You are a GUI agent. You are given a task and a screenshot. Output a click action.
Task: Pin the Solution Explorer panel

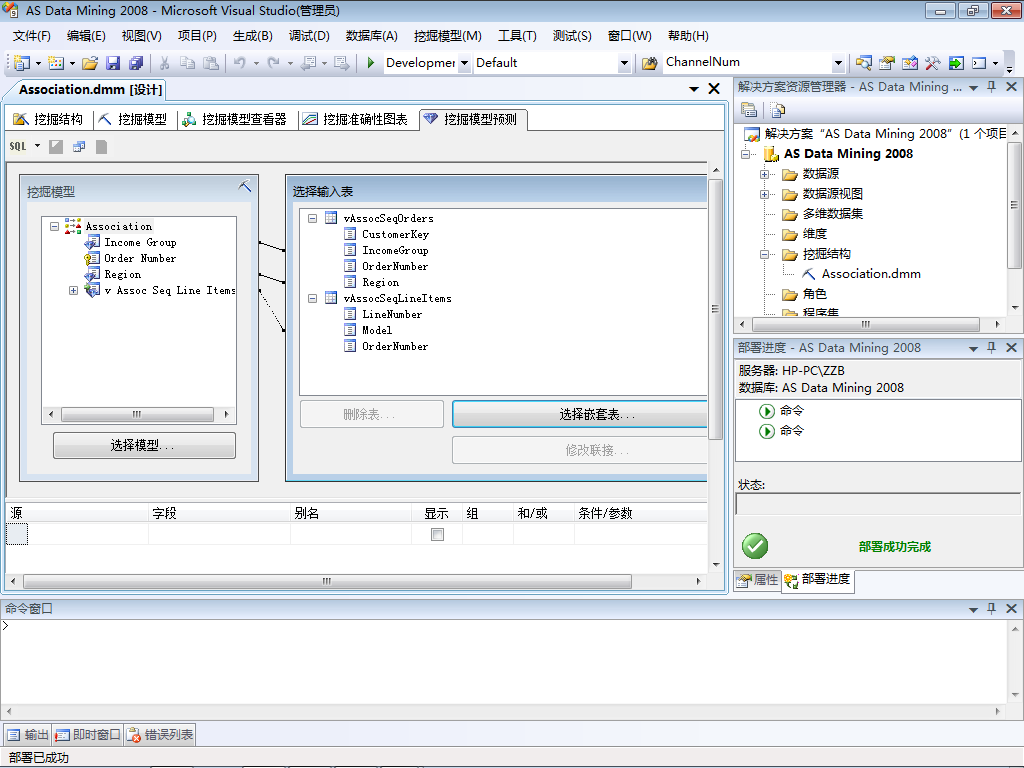[x=991, y=87]
